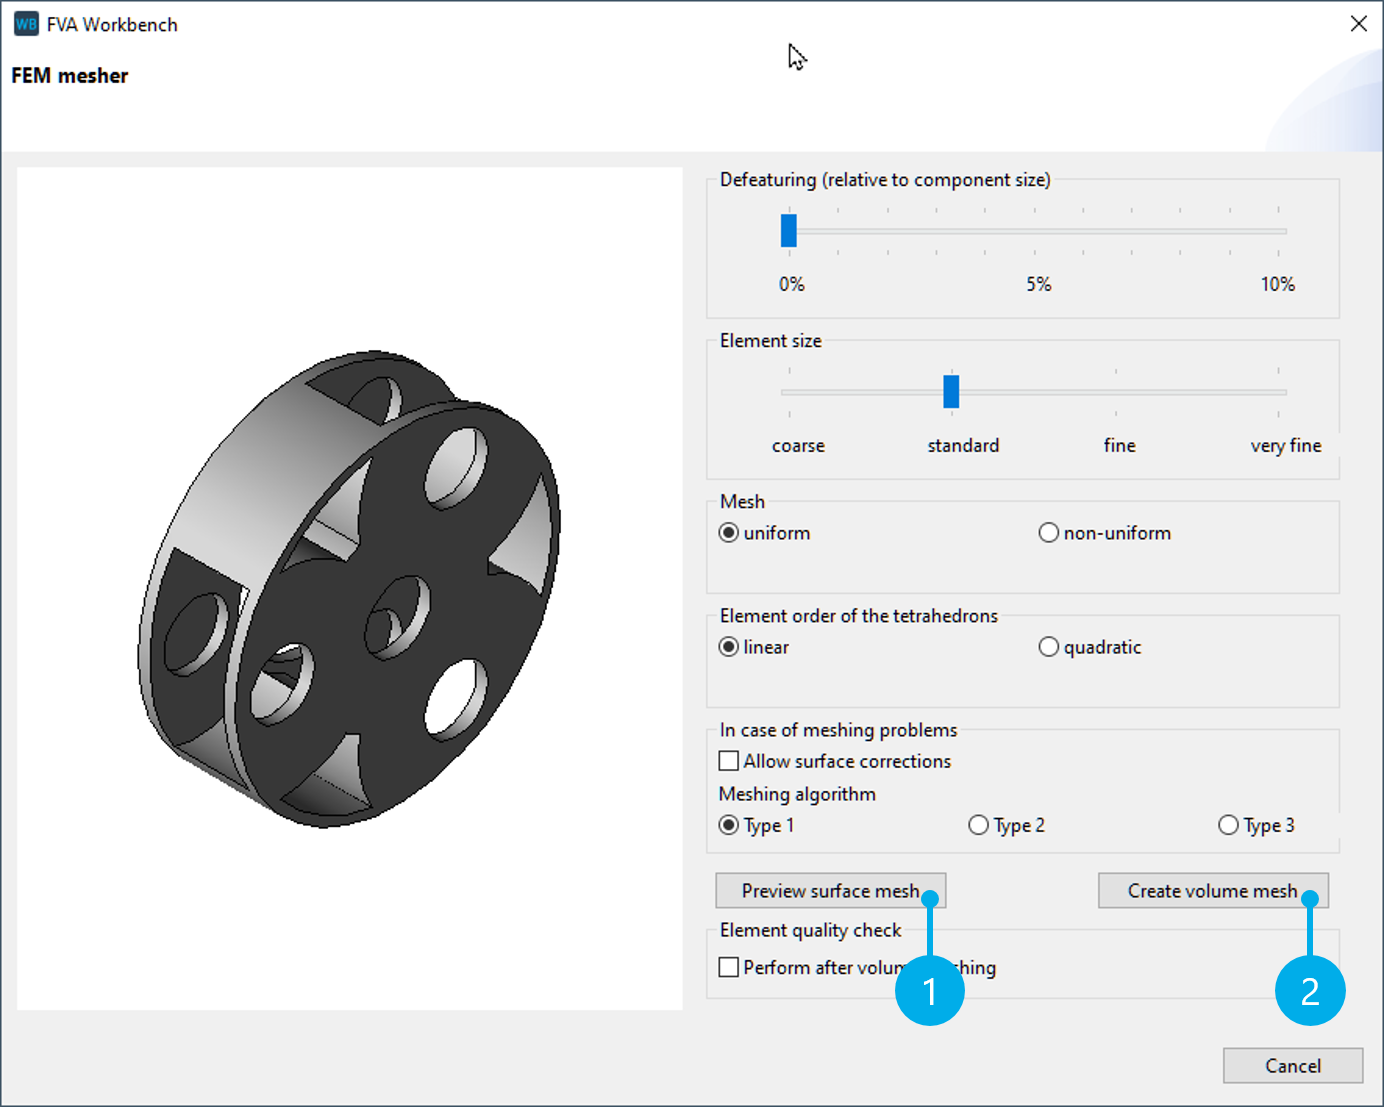Image resolution: width=1384 pixels, height=1107 pixels.
Task: Set Defeaturing slider to 5% mark
Action: (x=1034, y=231)
